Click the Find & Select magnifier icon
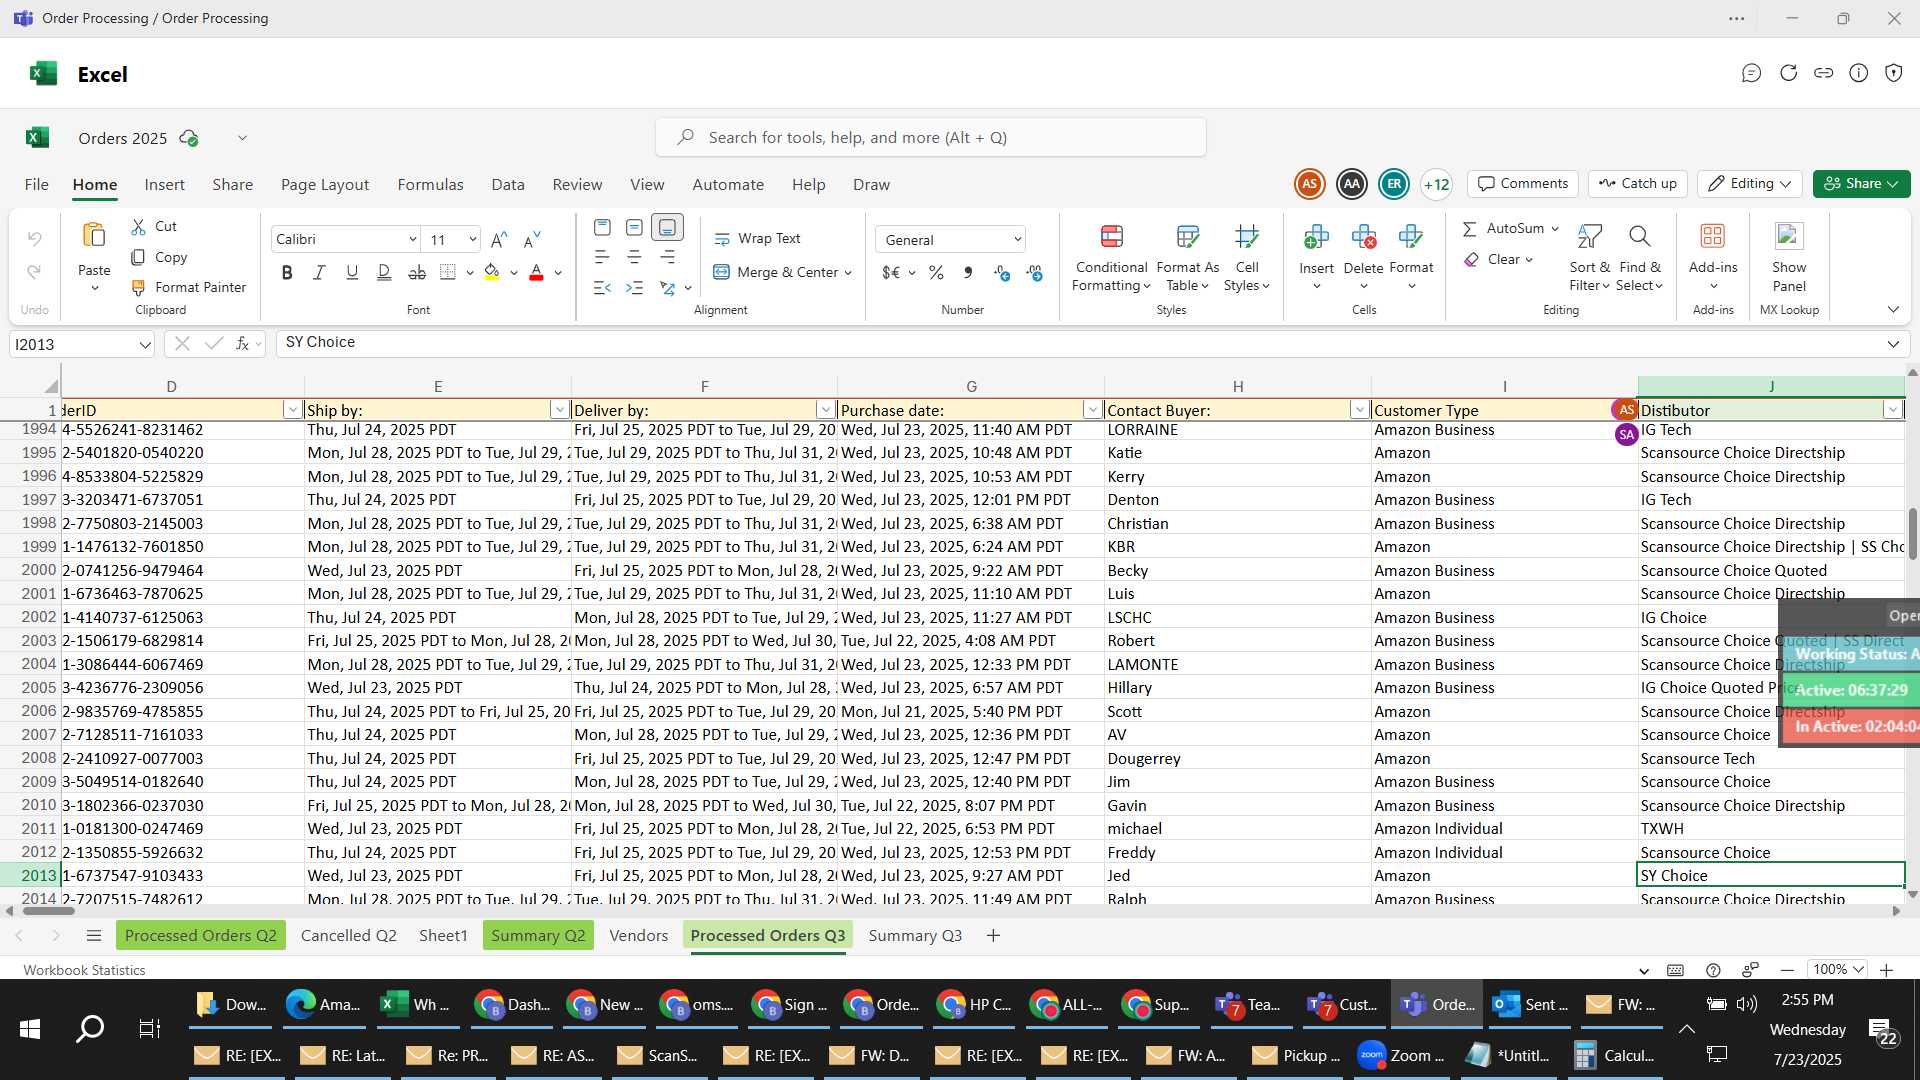 [1639, 236]
